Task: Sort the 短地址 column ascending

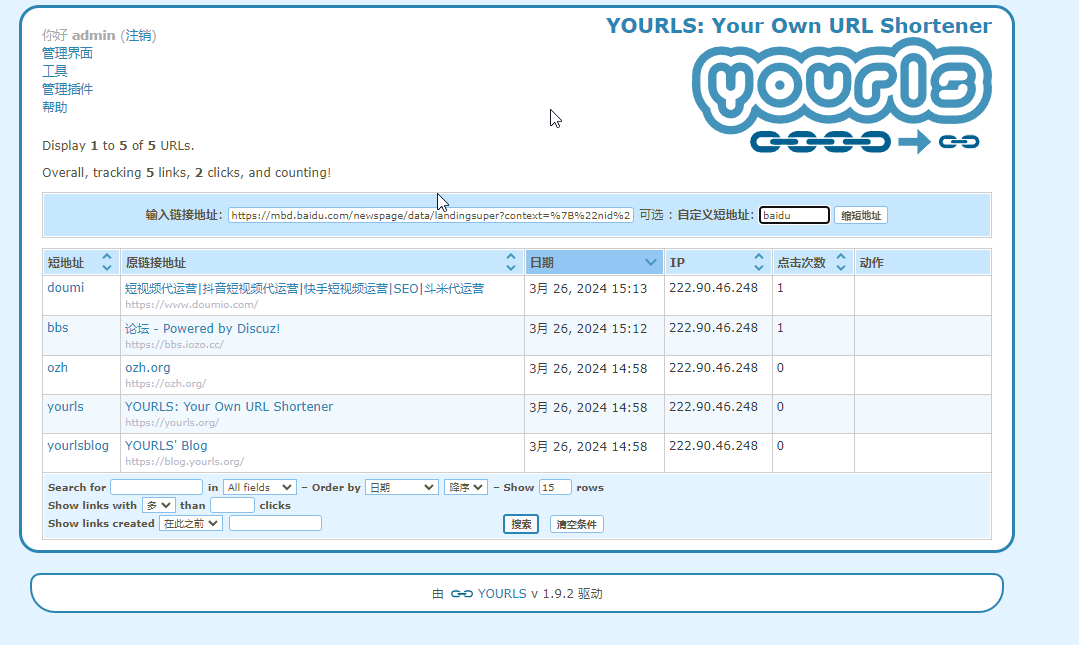Action: [x=109, y=256]
